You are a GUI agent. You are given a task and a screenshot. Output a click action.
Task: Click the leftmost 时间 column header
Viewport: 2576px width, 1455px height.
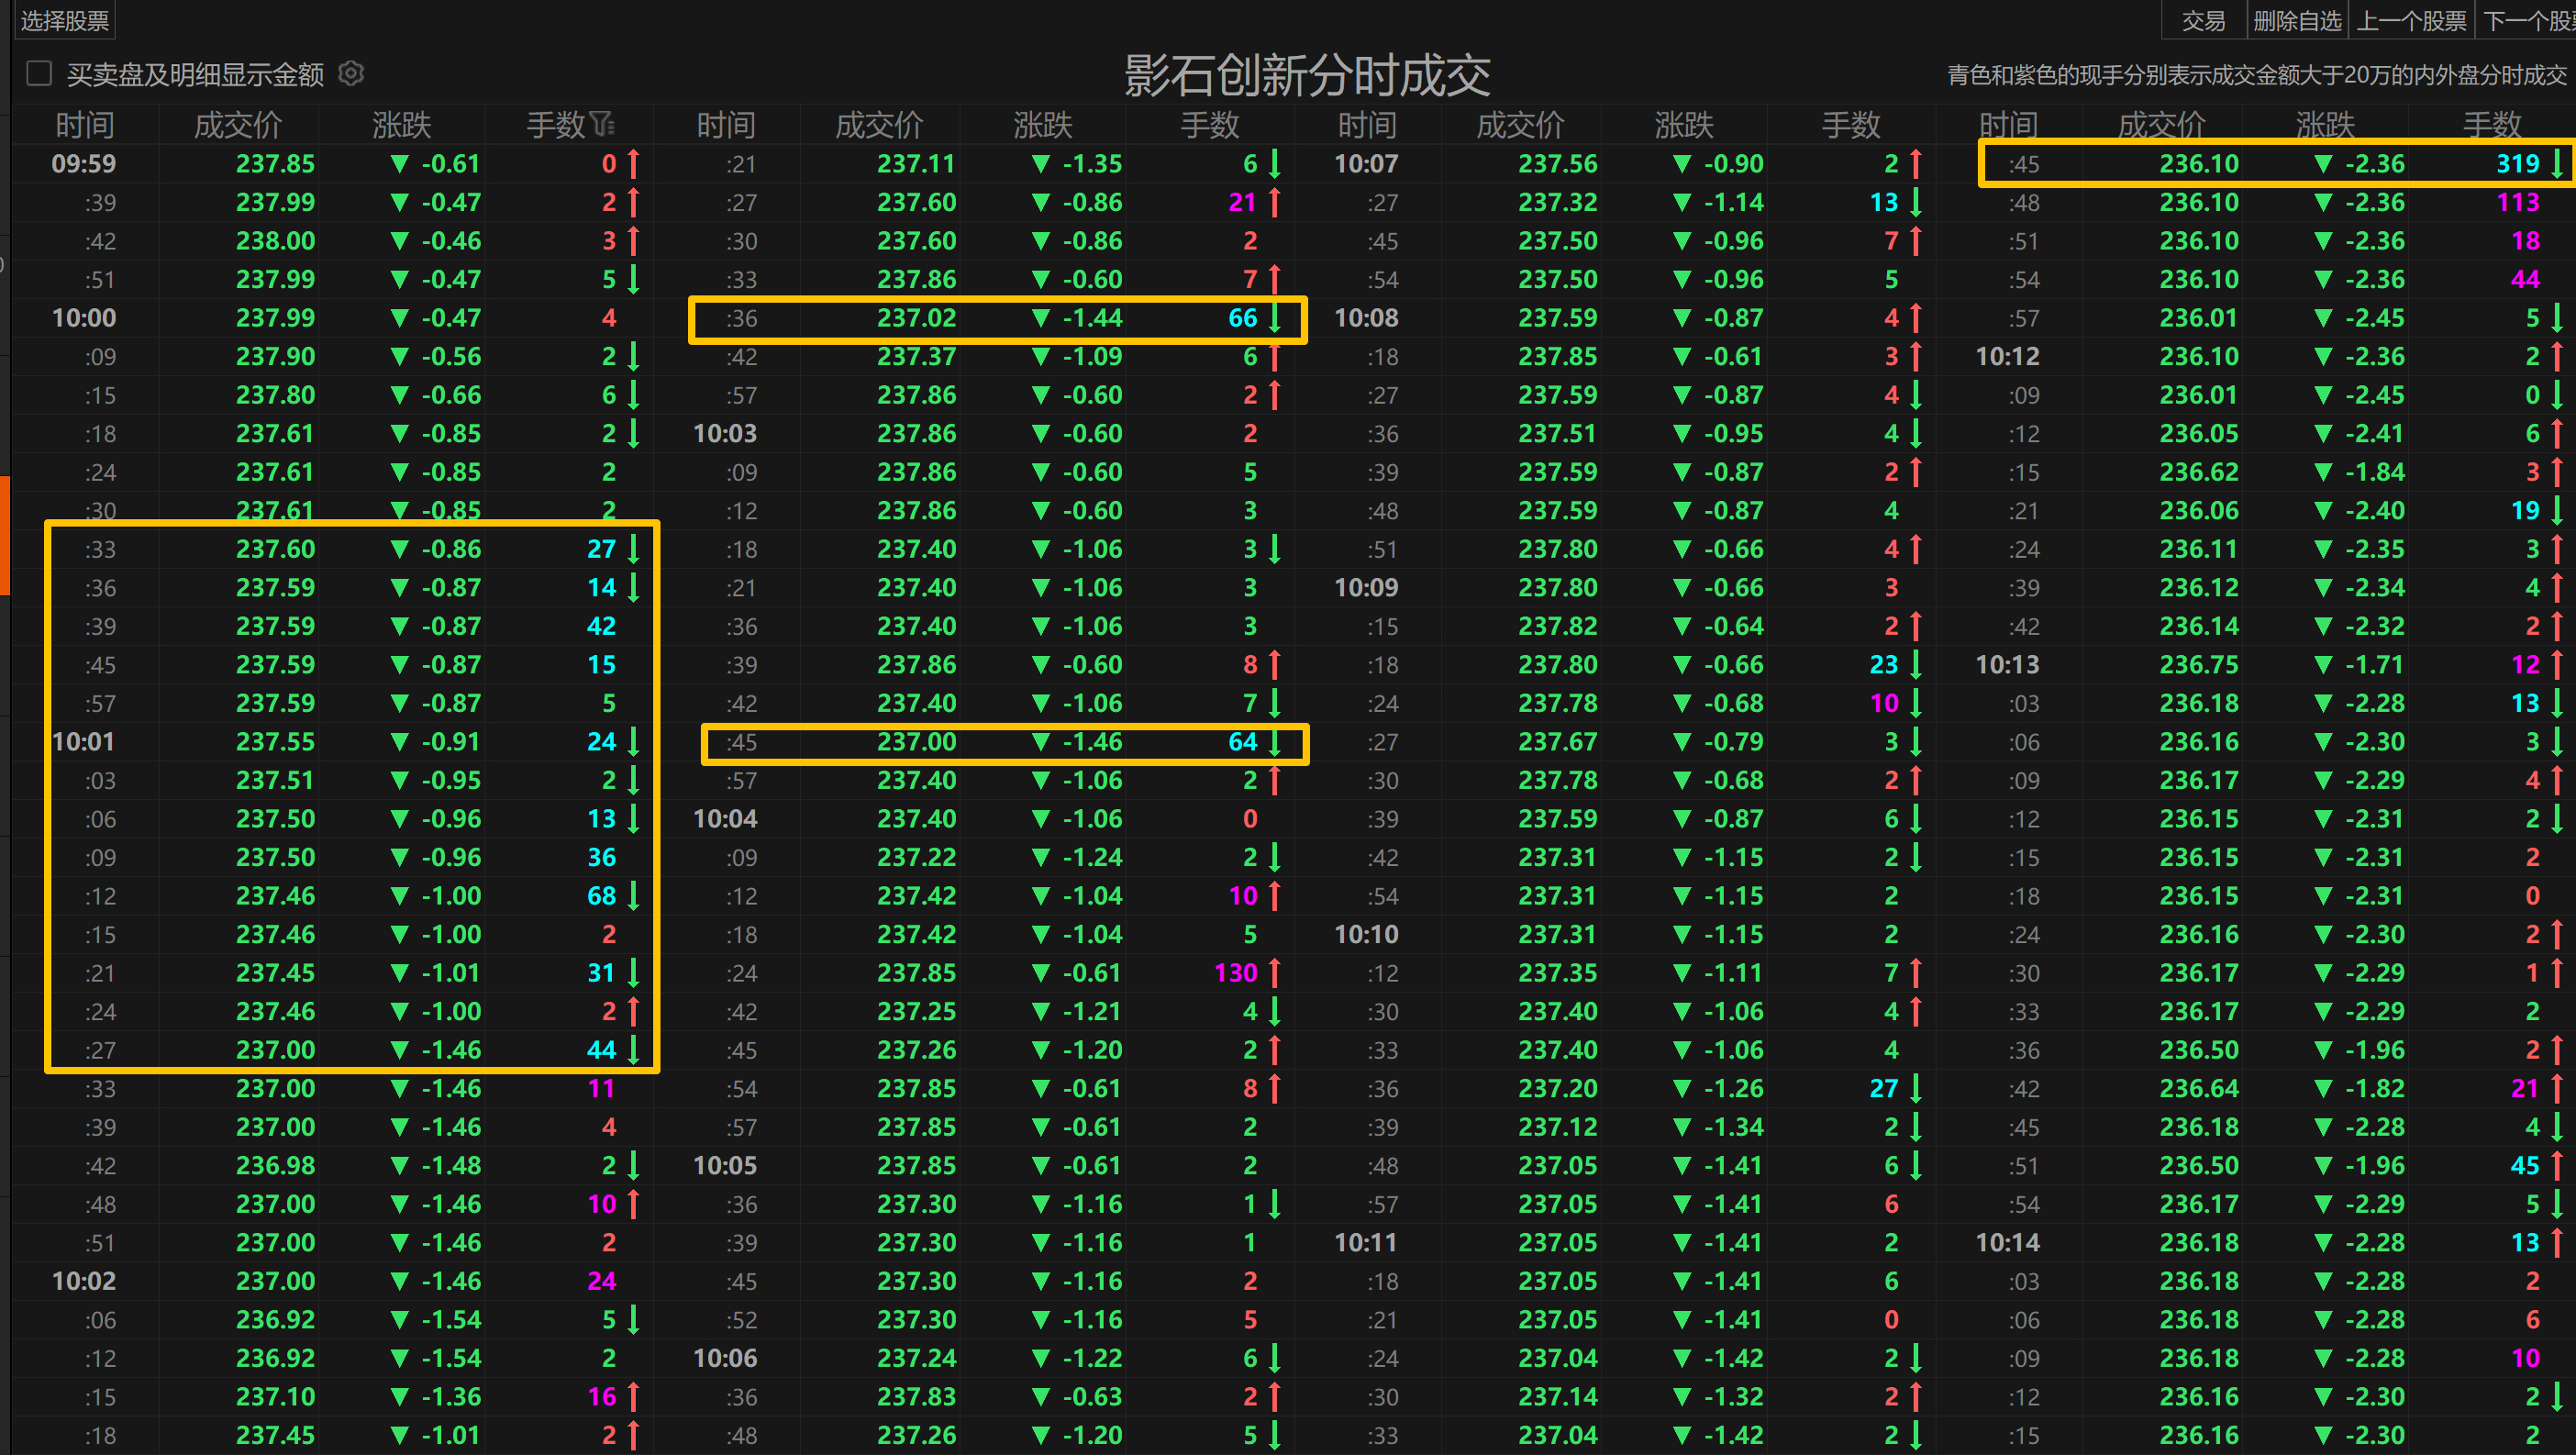85,125
